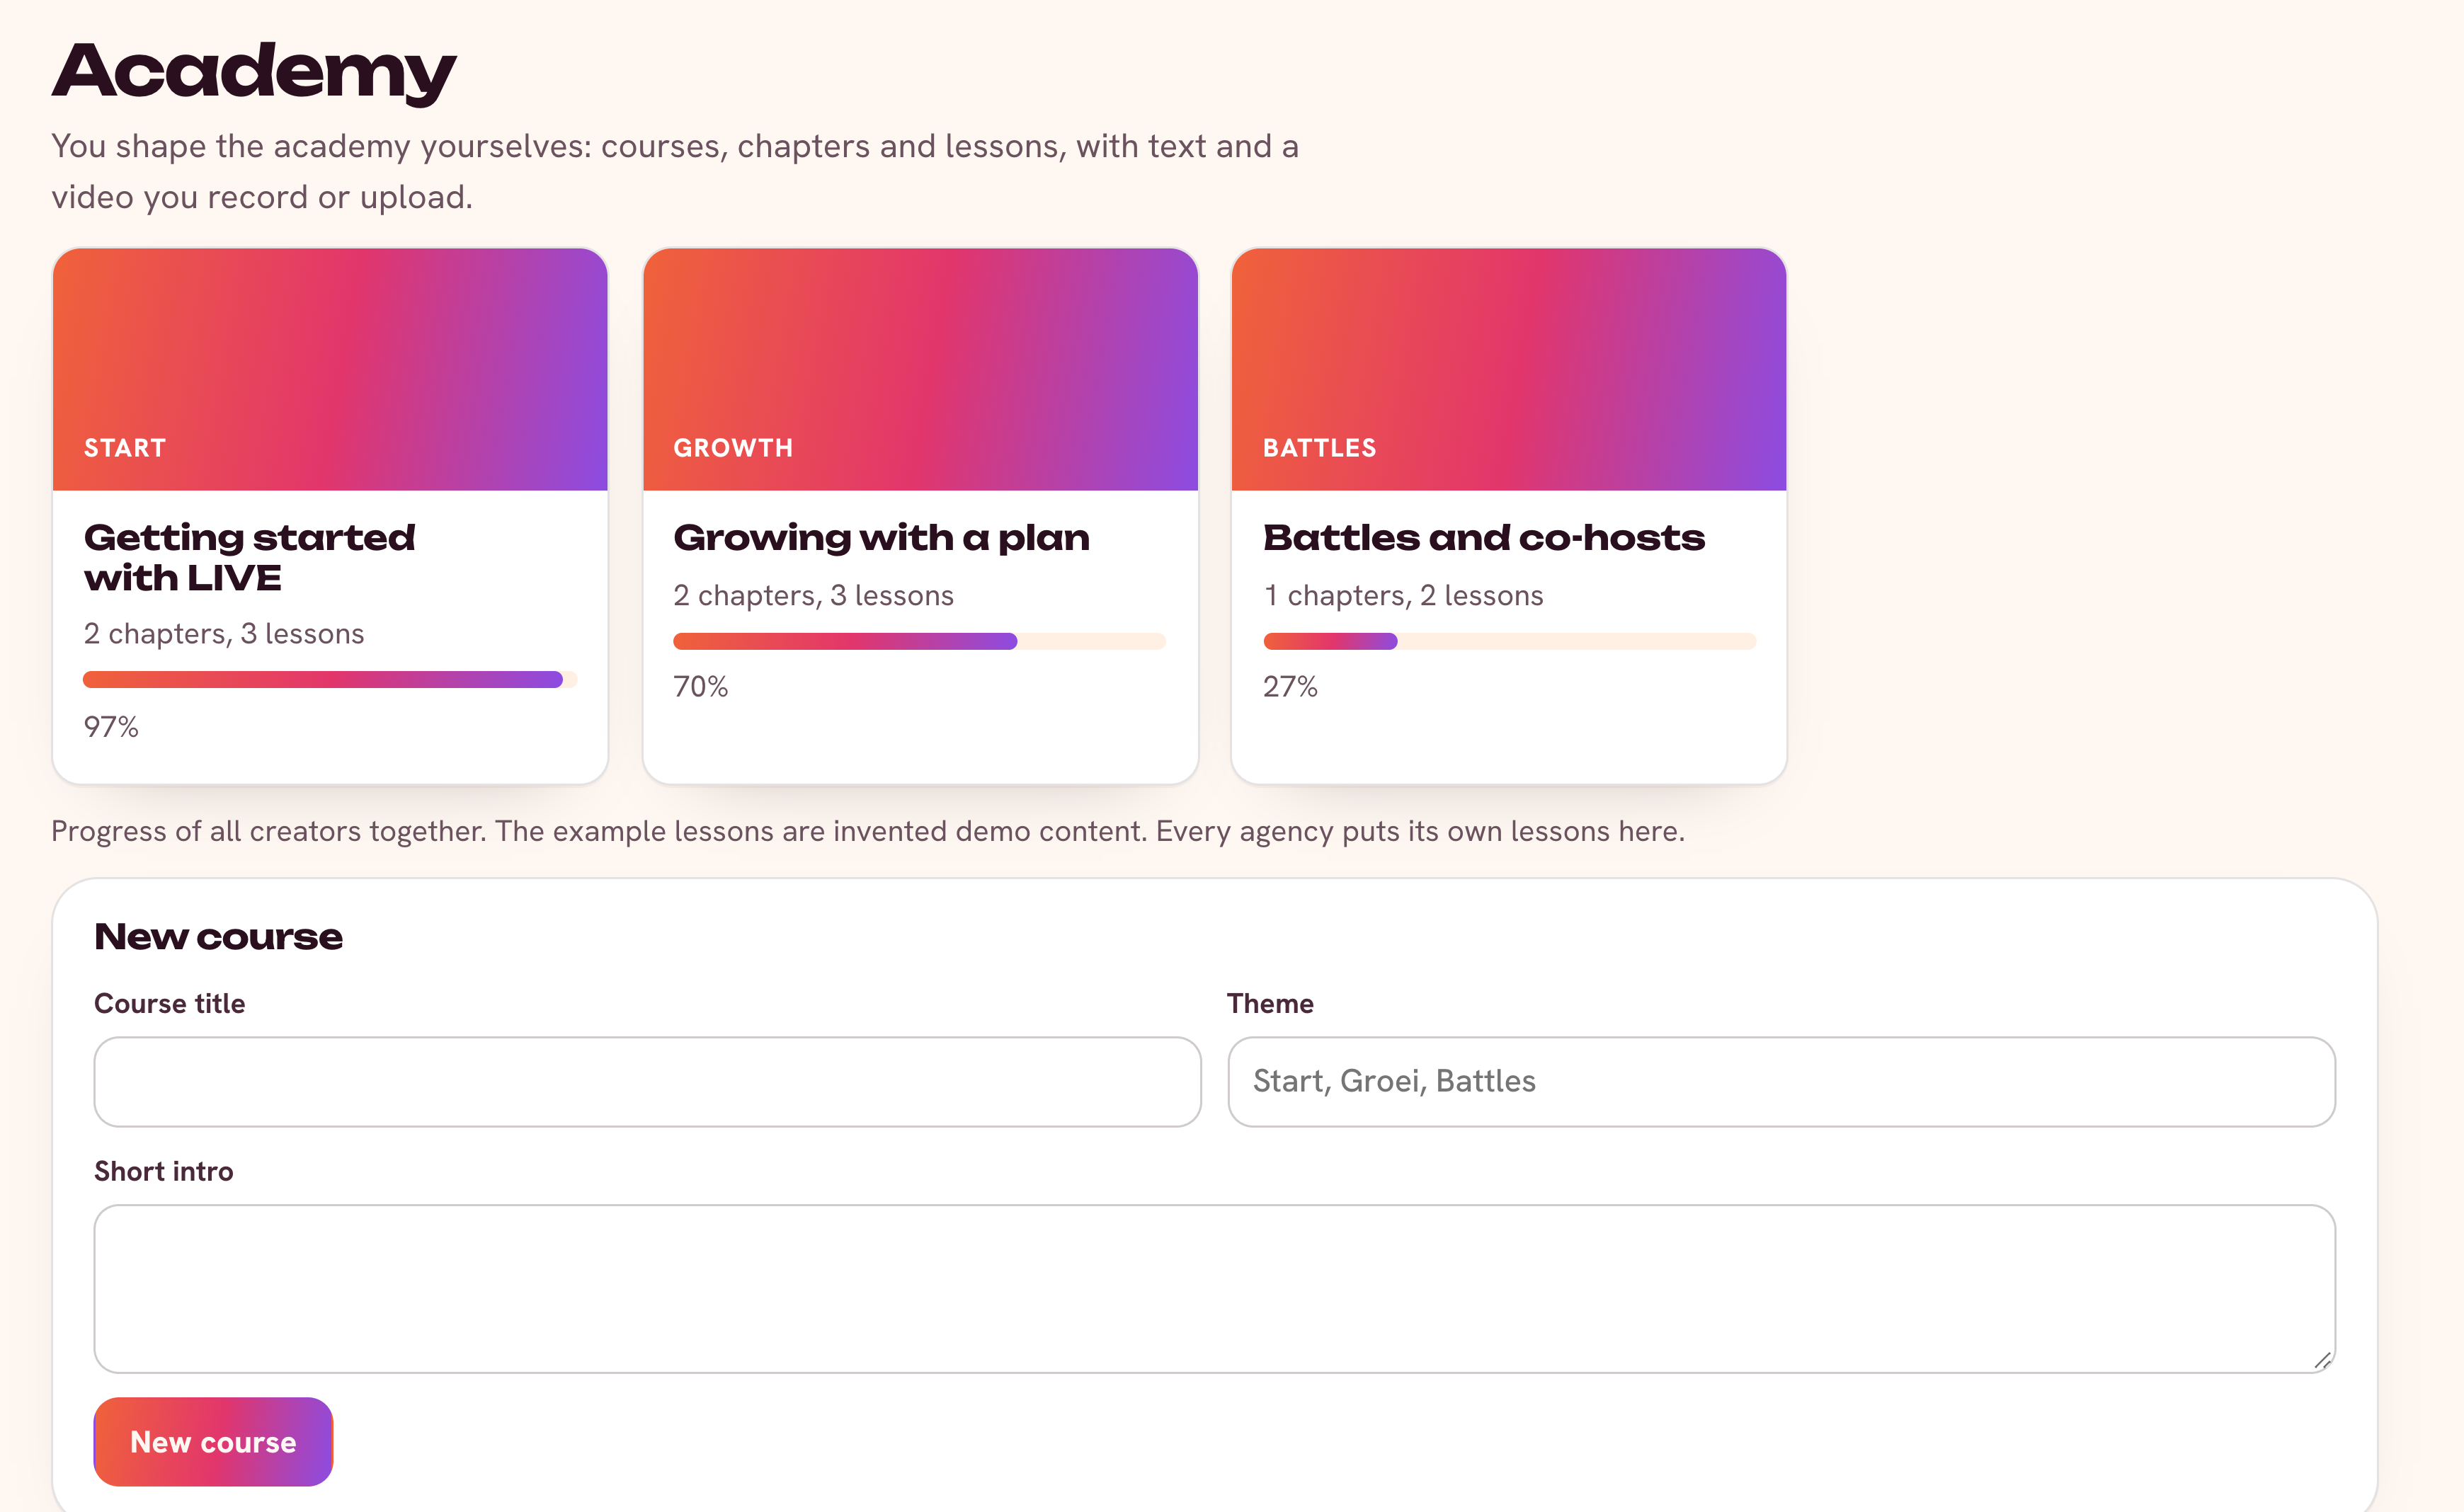Screen dimensions: 2464x1512
Task: Click the "New course" section heading
Action: pos(218,937)
